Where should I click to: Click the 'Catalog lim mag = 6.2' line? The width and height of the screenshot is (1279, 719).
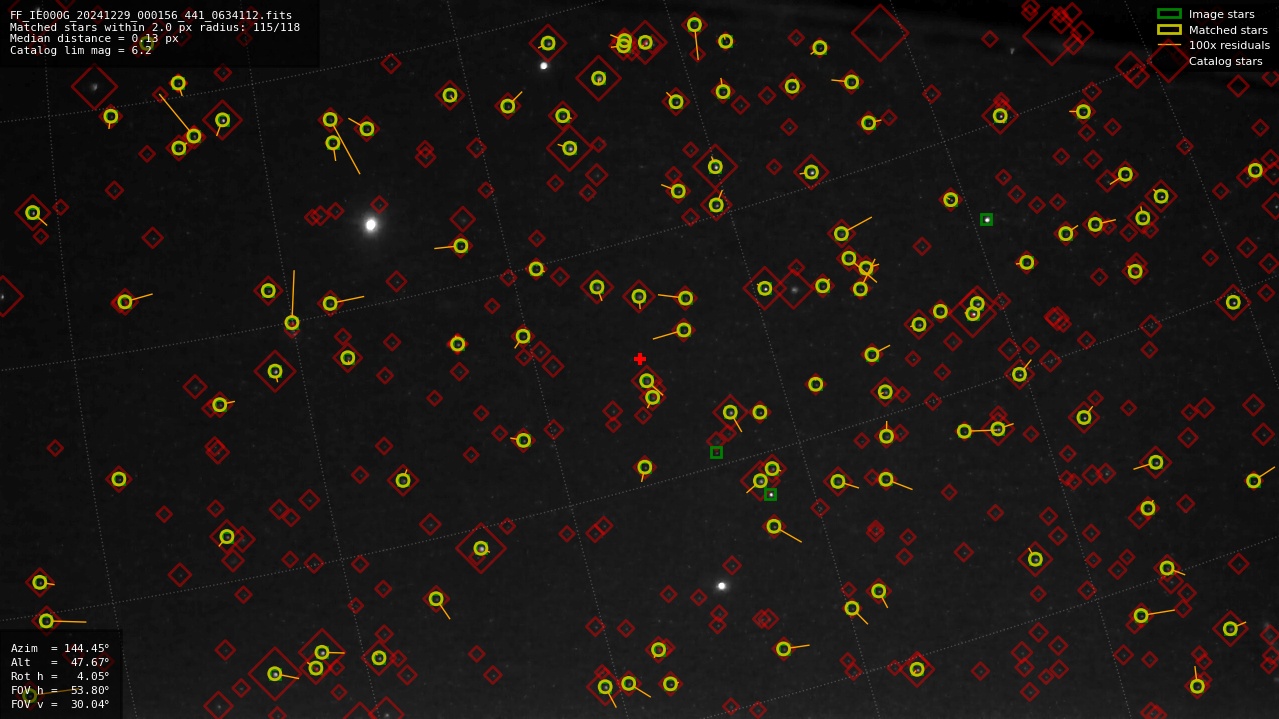pyautogui.click(x=81, y=50)
